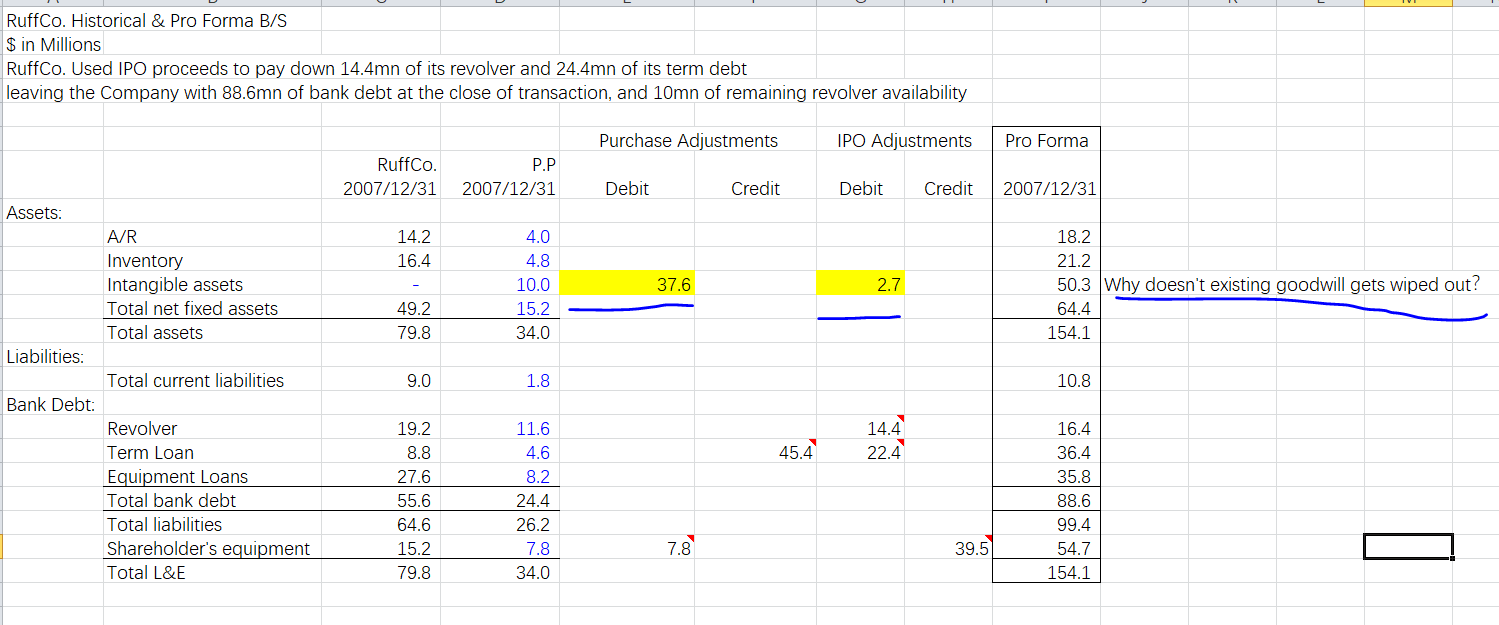Select P.P Inventory value 4.8
The height and width of the screenshot is (625, 1499).
tap(537, 260)
